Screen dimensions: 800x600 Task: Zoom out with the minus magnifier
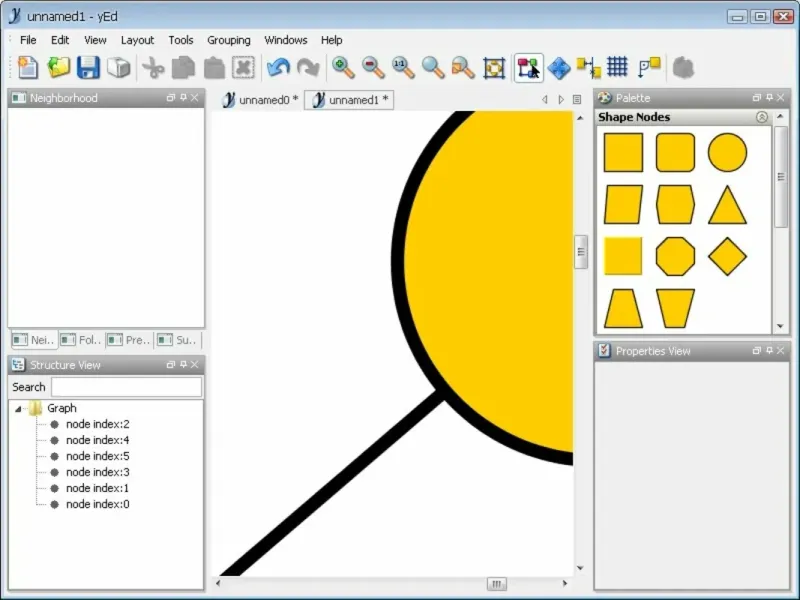[373, 68]
